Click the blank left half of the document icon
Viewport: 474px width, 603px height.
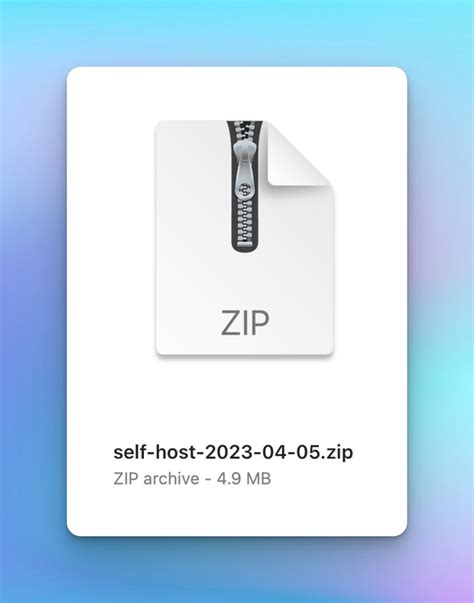(192, 231)
